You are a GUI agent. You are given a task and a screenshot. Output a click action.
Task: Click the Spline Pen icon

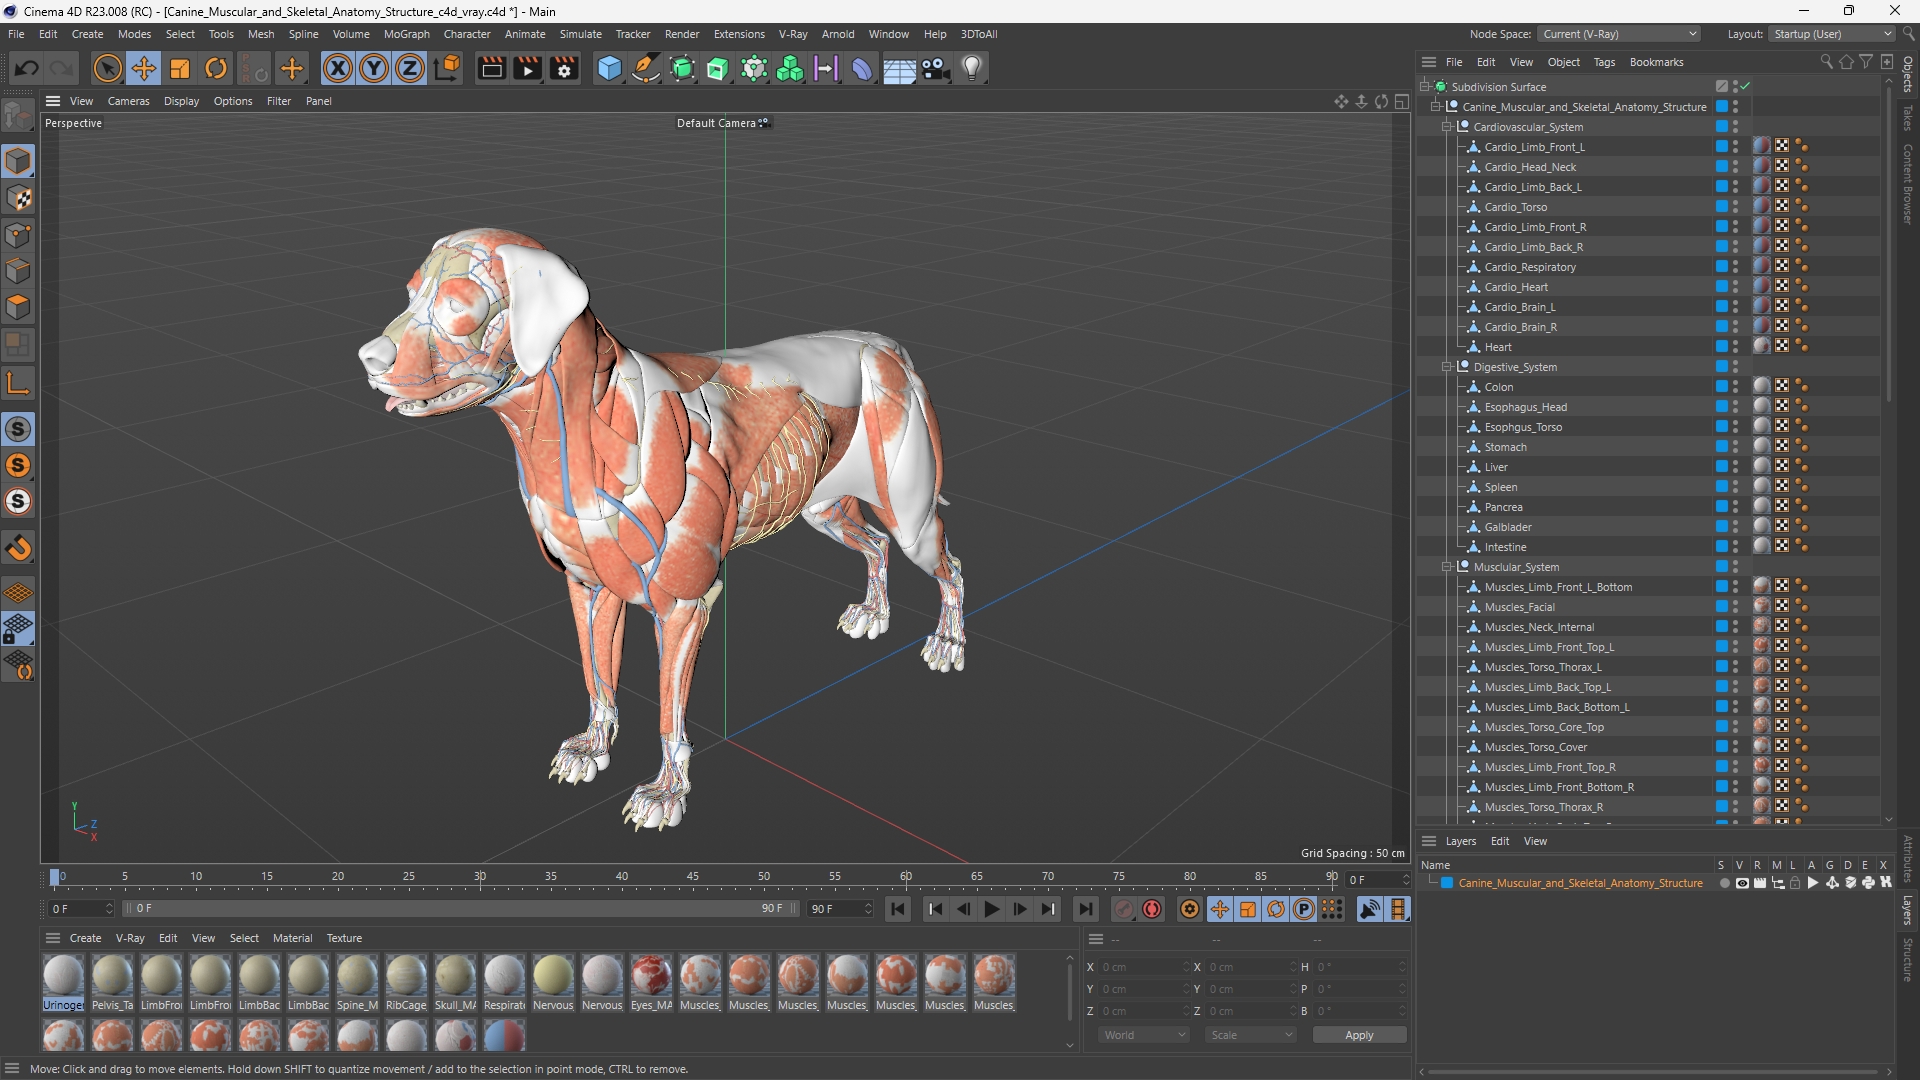tap(646, 68)
